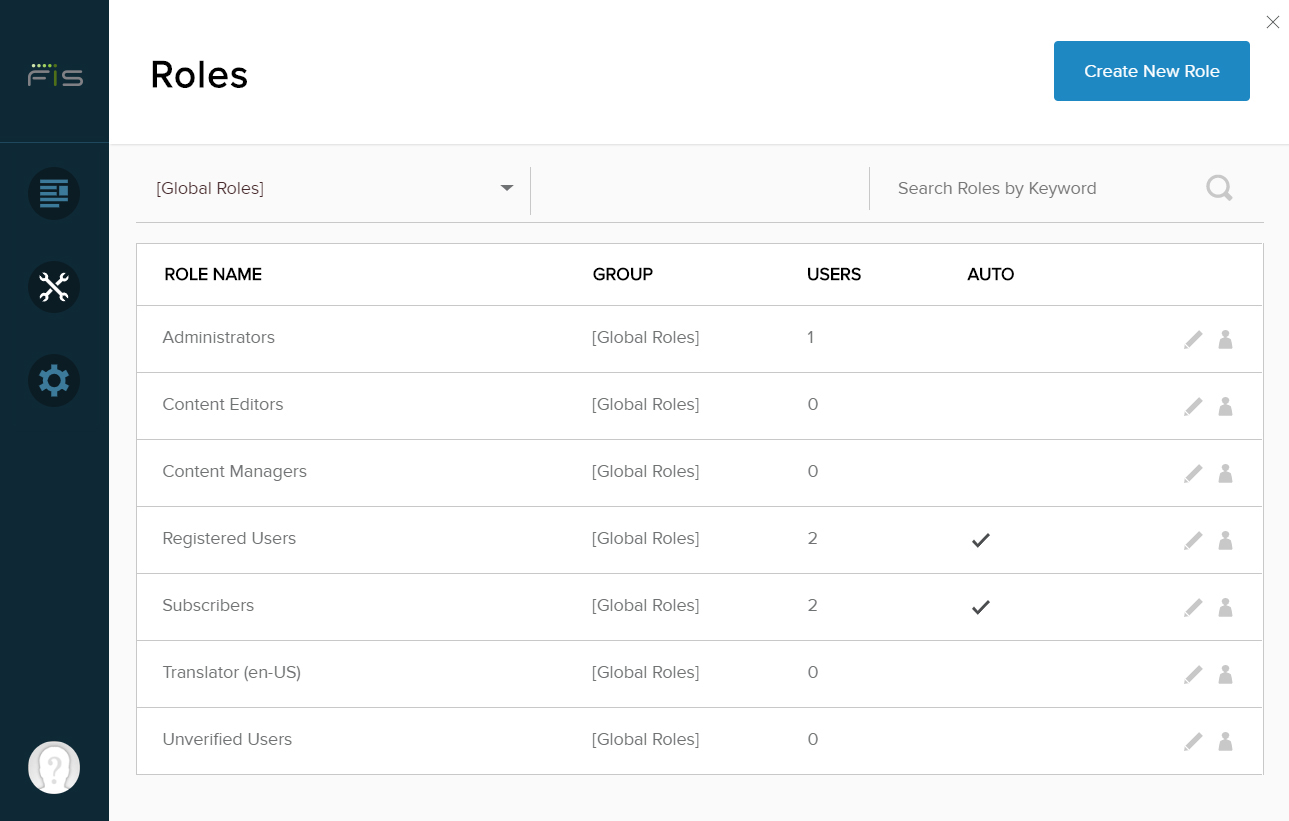Select the Content Managers role name

tap(235, 472)
